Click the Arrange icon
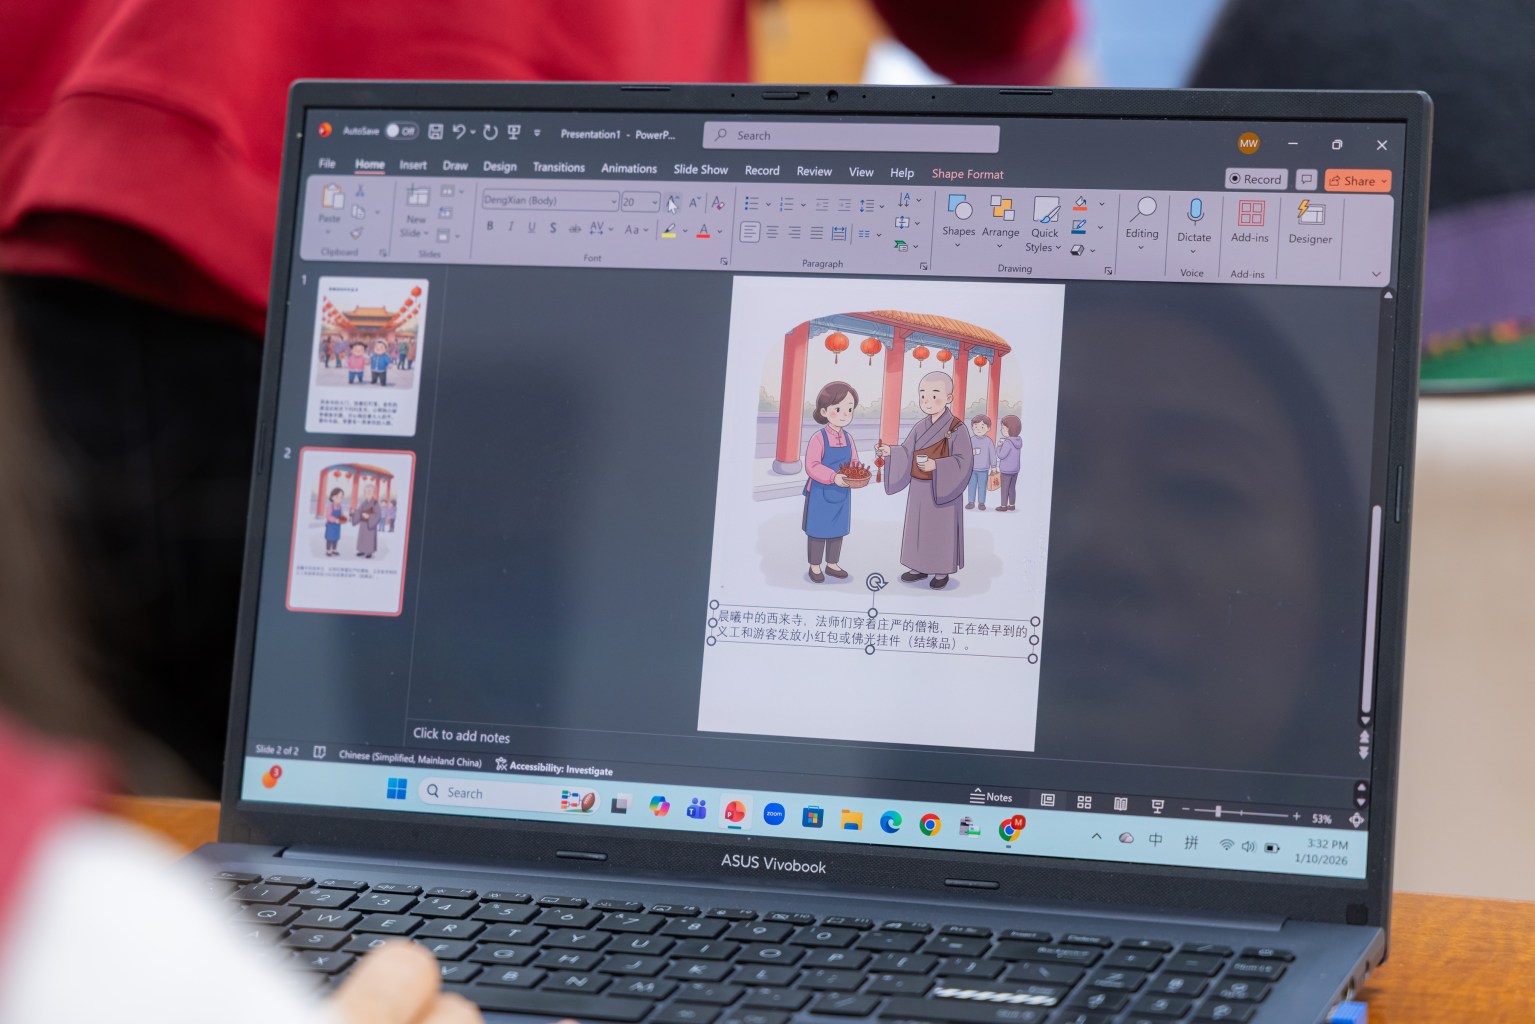1535x1024 pixels. 1001,208
